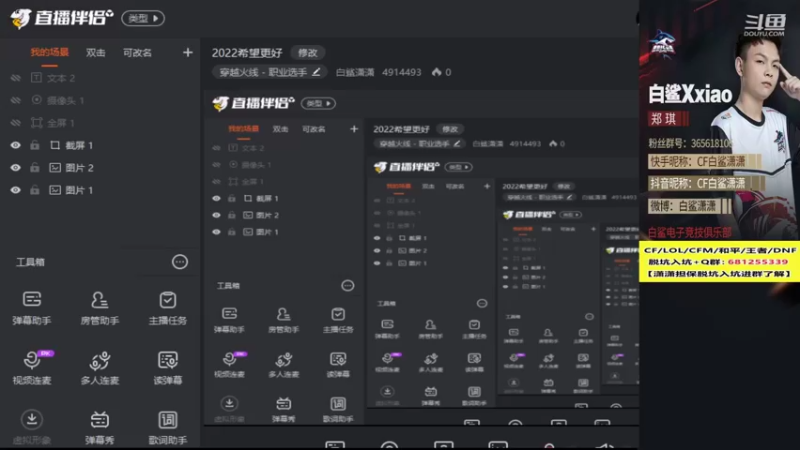The width and height of the screenshot is (800, 450).
Task: Select the 白鲨Xxiao streamer overlay picture
Action: pos(719,121)
